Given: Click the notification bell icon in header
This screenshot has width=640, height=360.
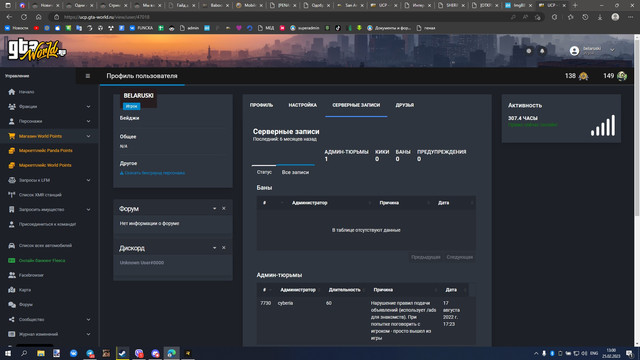Looking at the screenshot, I should [542, 51].
